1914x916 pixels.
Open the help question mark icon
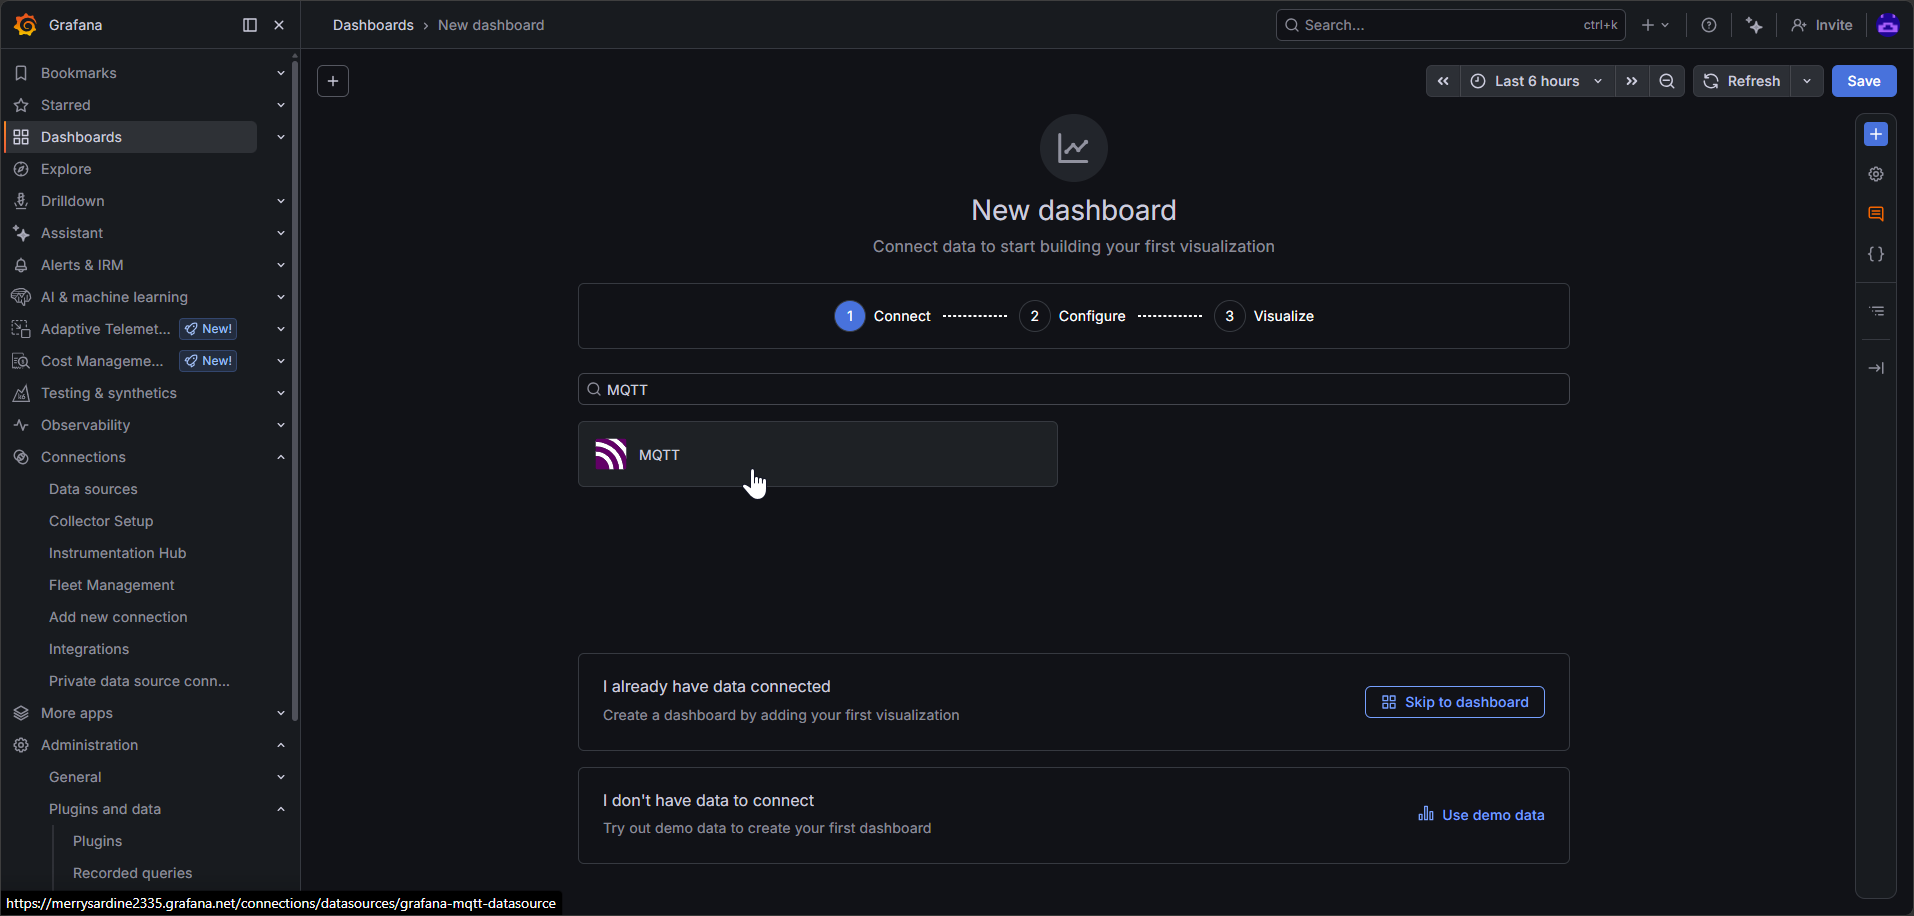(1709, 25)
